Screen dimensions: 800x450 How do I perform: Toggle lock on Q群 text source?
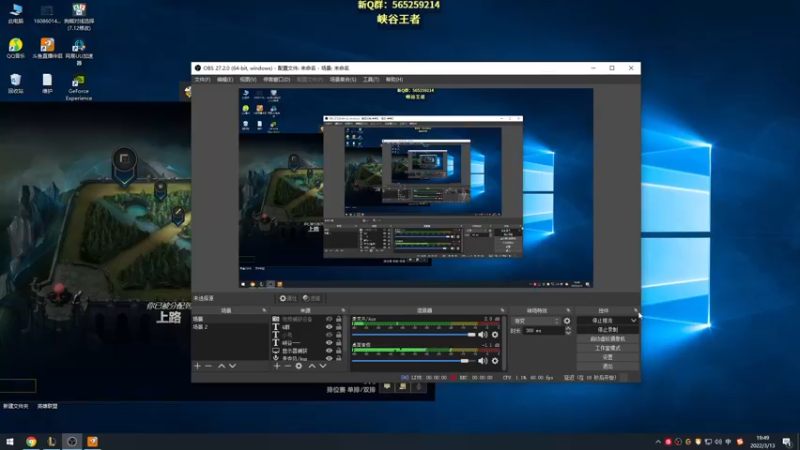click(x=338, y=327)
